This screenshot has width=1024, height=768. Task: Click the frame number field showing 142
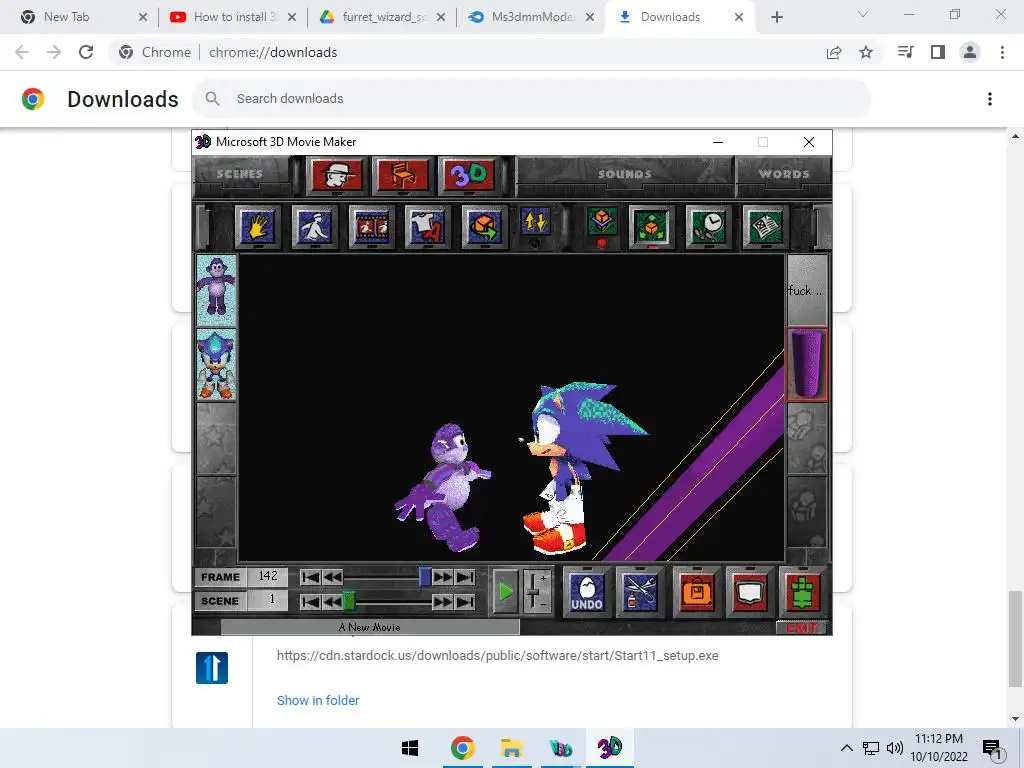click(x=268, y=577)
